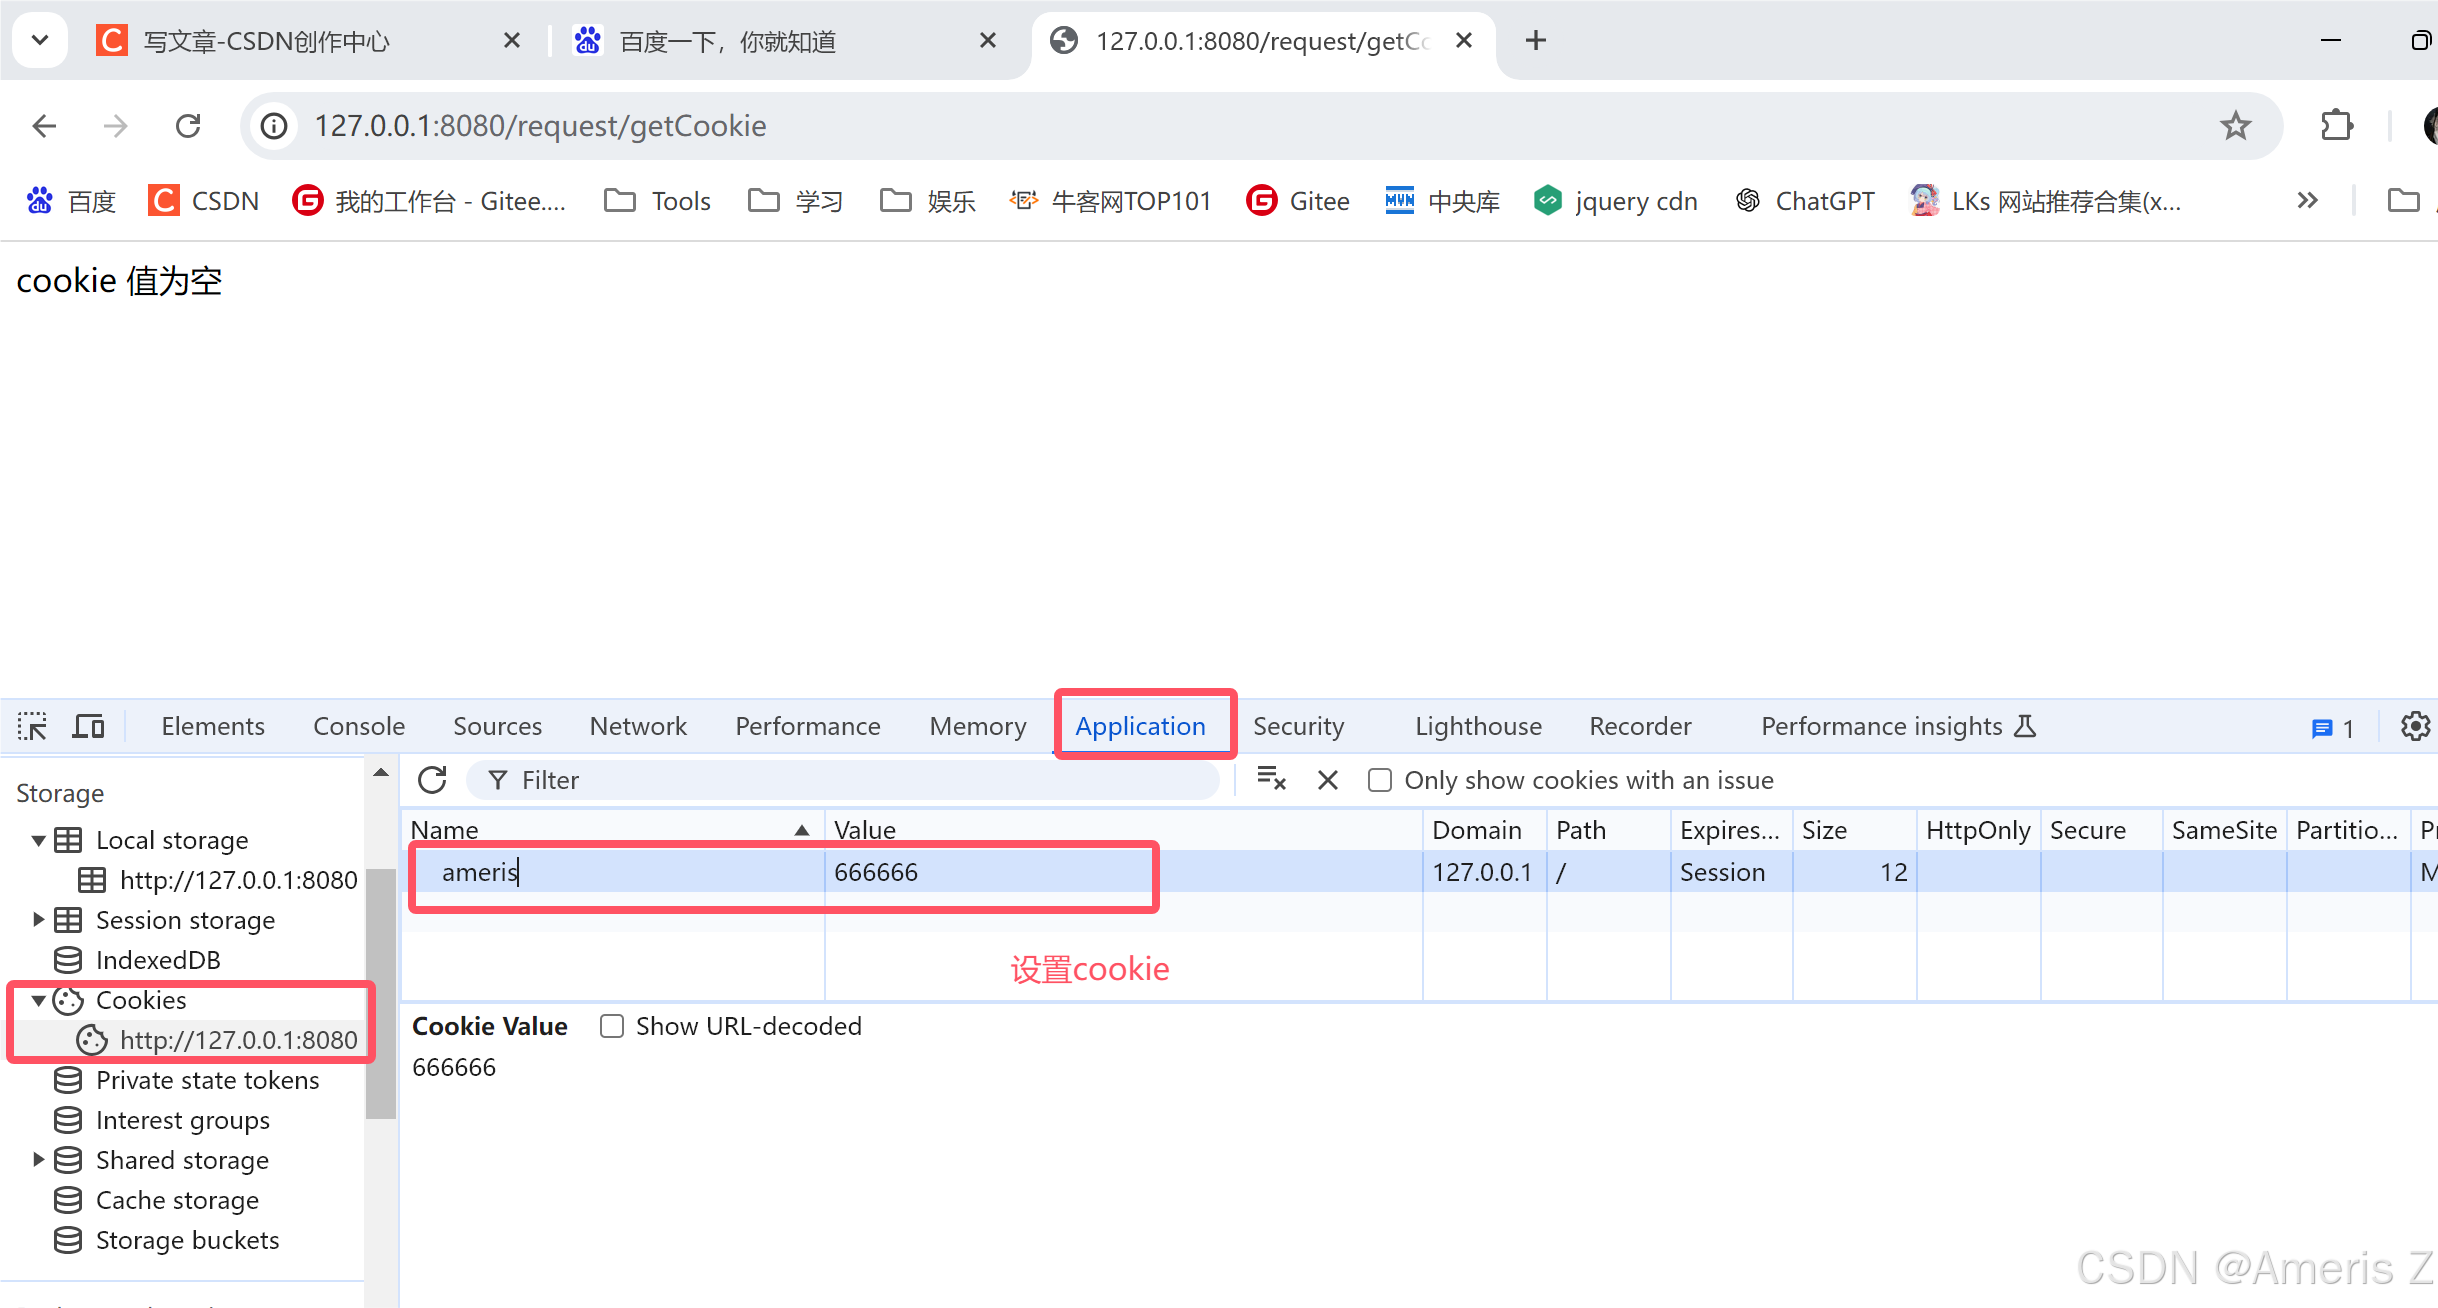
Task: Switch to the Network tab
Action: [x=638, y=726]
